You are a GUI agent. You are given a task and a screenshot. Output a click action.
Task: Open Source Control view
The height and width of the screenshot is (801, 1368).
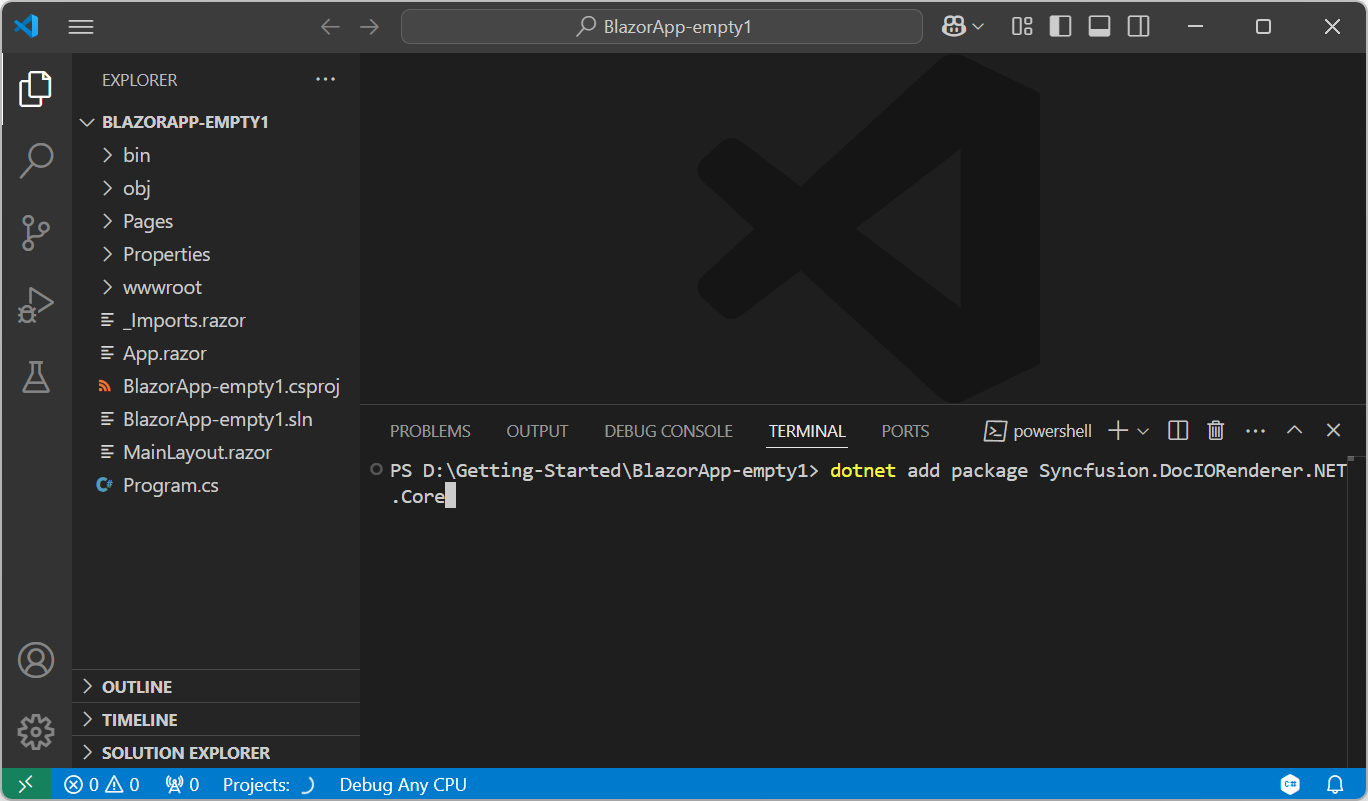click(x=36, y=232)
